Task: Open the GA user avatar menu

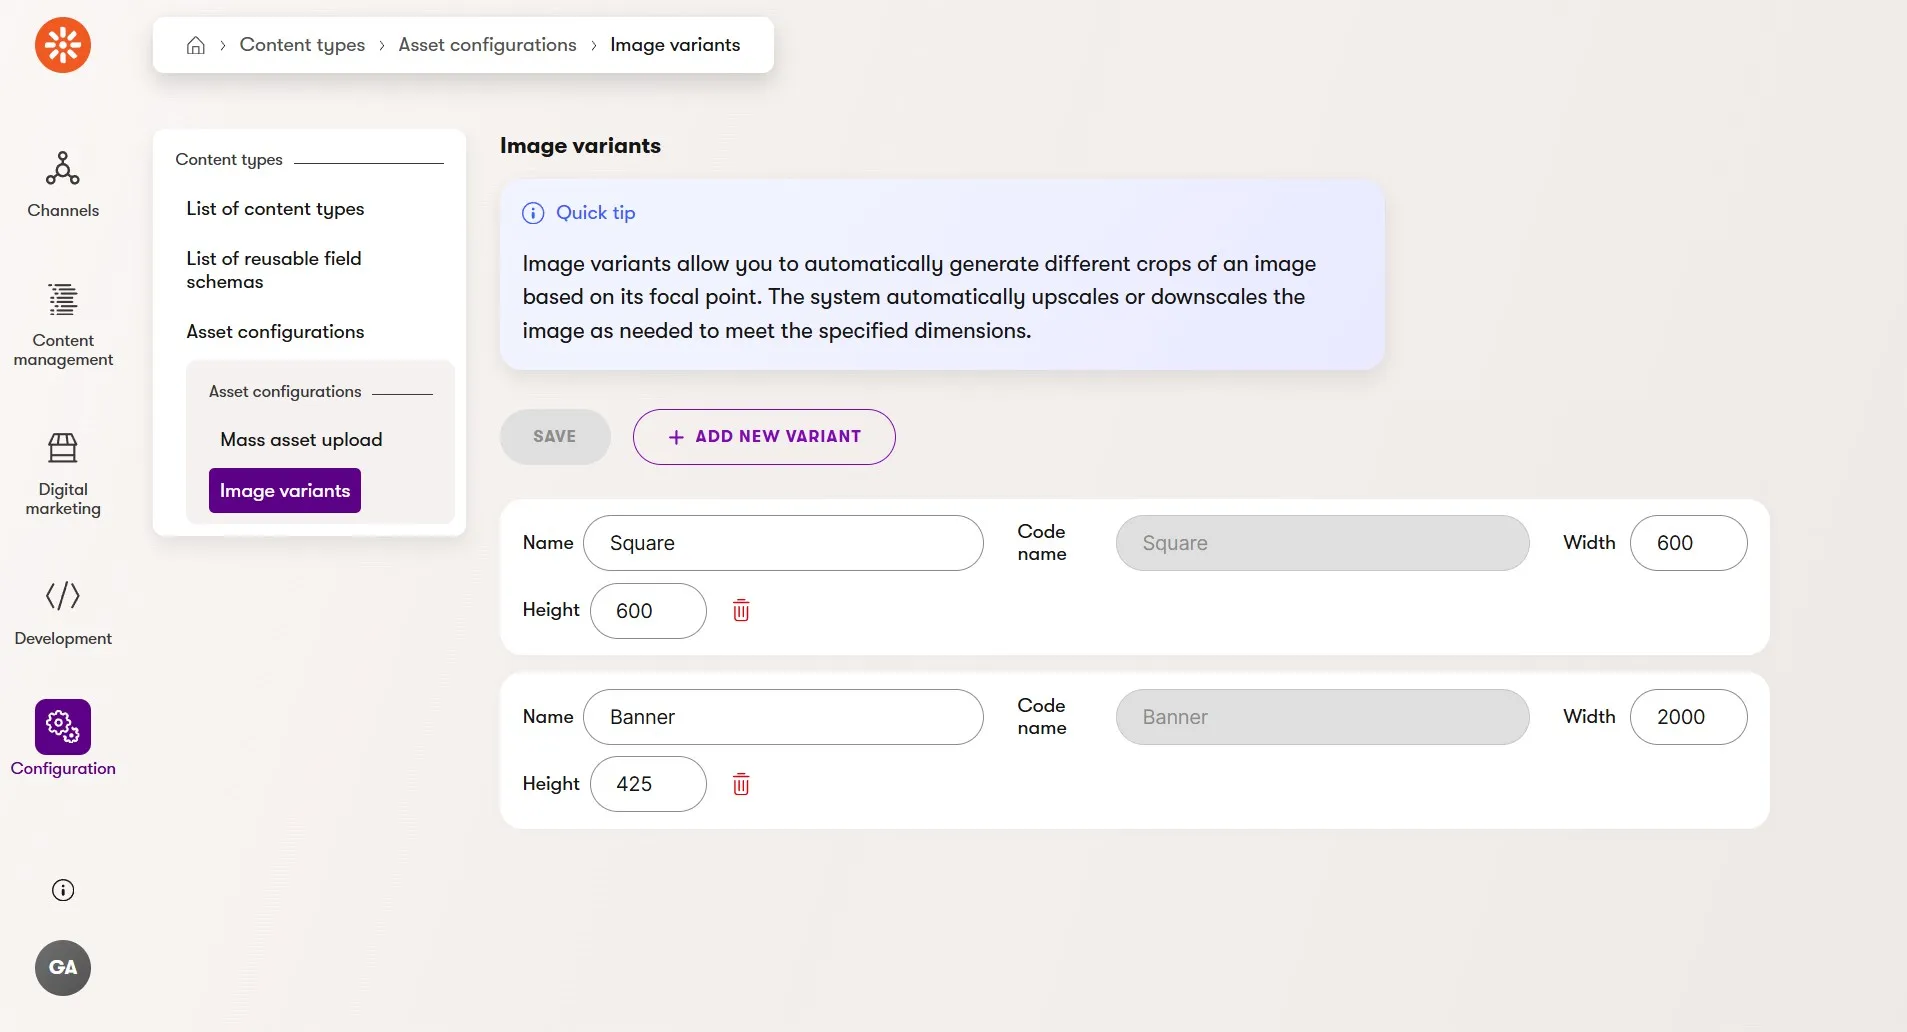Action: coord(63,968)
